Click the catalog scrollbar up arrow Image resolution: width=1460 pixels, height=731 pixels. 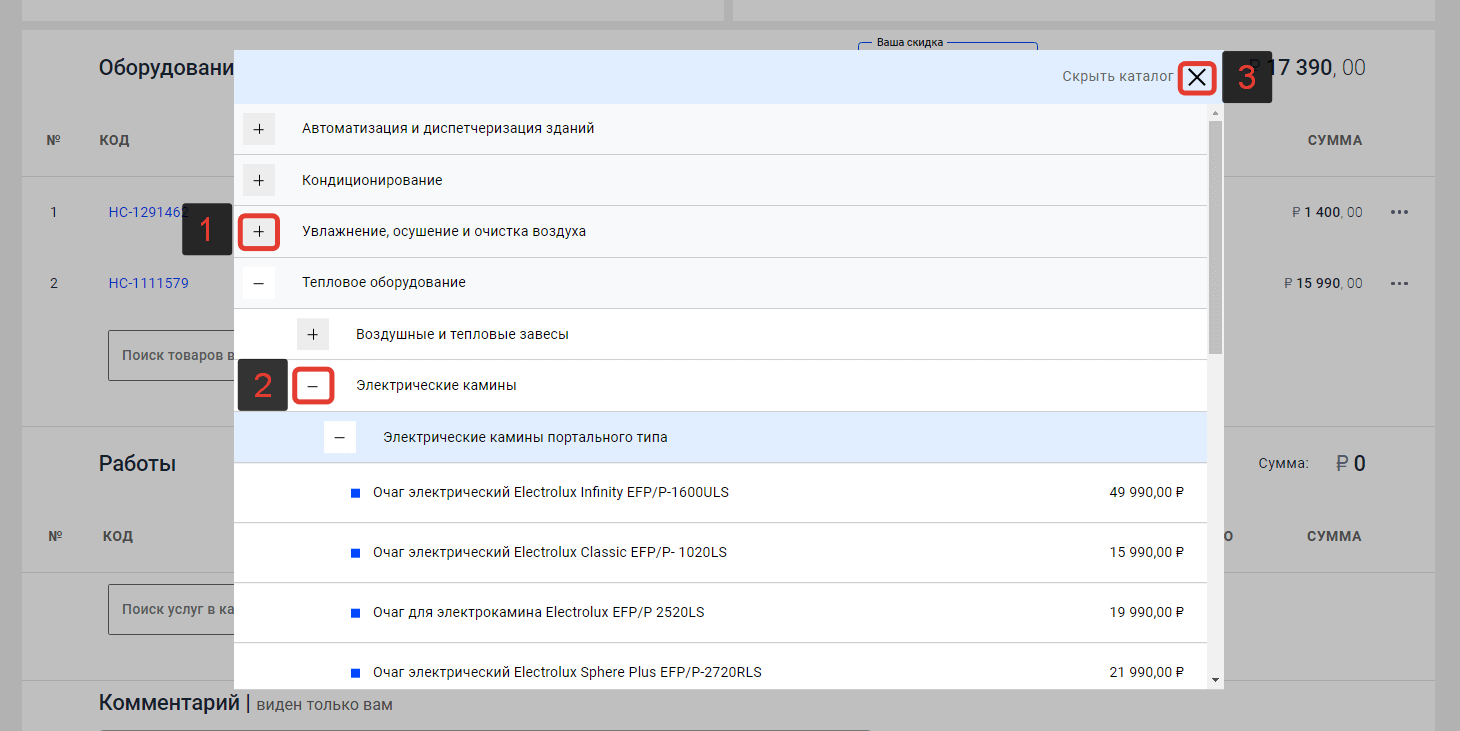pos(1216,112)
